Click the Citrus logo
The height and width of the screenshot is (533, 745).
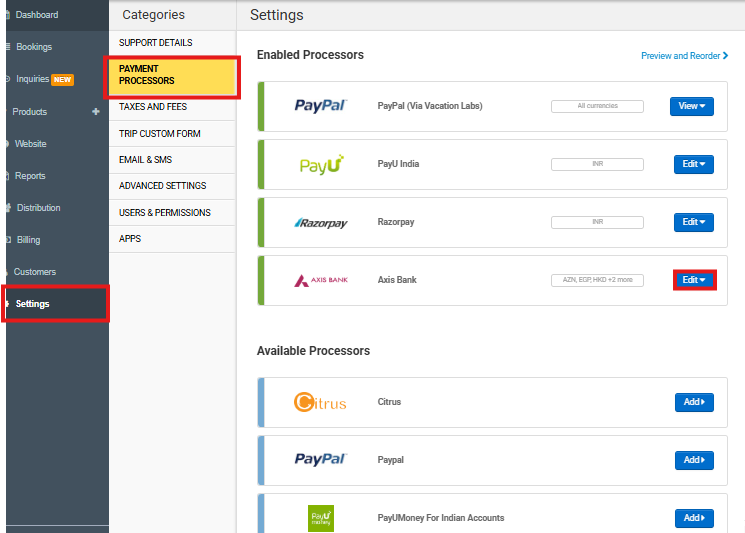tap(320, 402)
